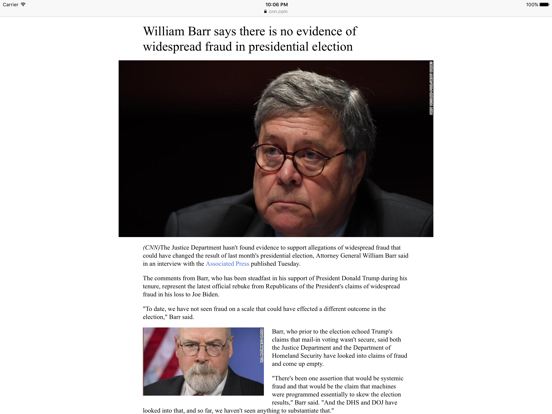552x414 pixels.
Task: Click the quote starting "To date, we have not"
Action: 264,313
